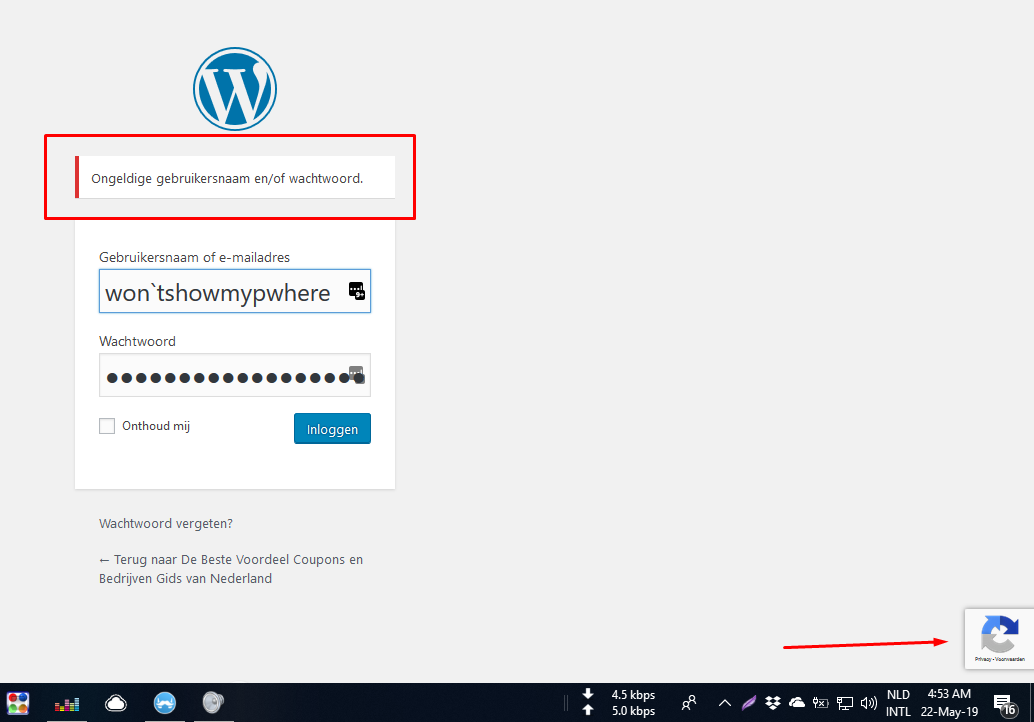
Task: Open the OneDrive cloud tray icon
Action: tap(797, 703)
